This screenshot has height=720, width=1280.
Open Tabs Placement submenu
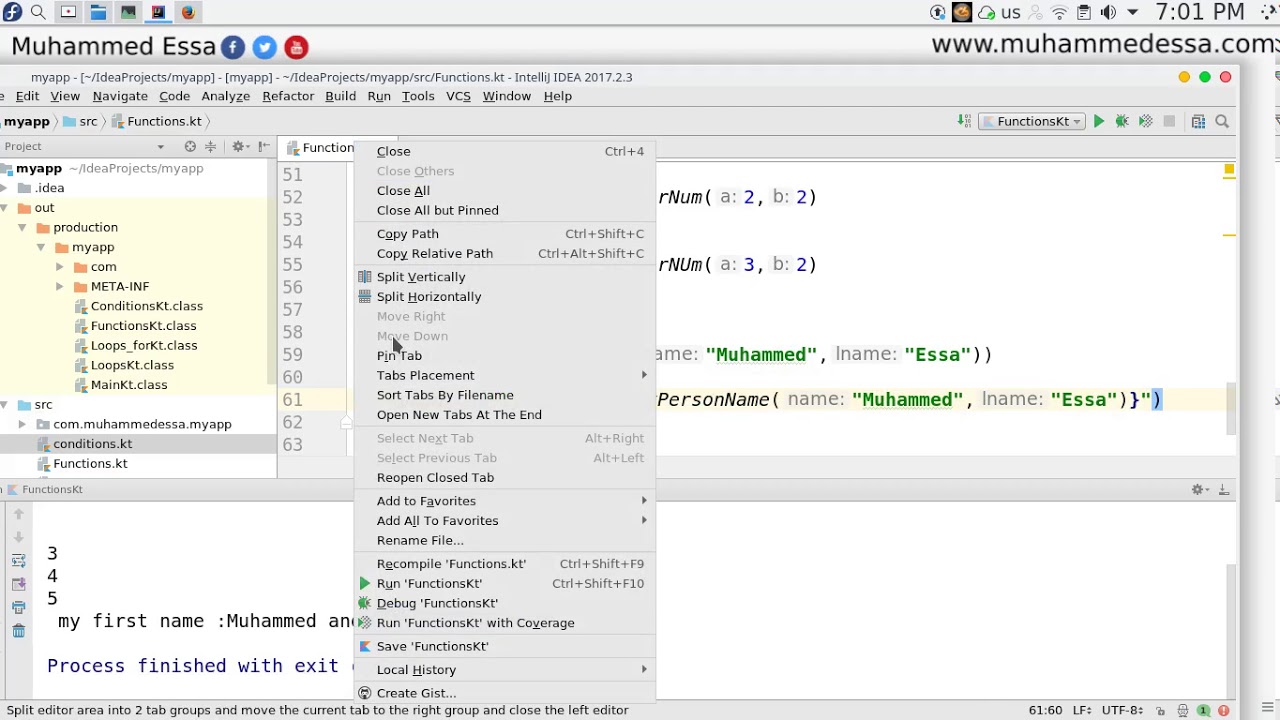coord(505,375)
